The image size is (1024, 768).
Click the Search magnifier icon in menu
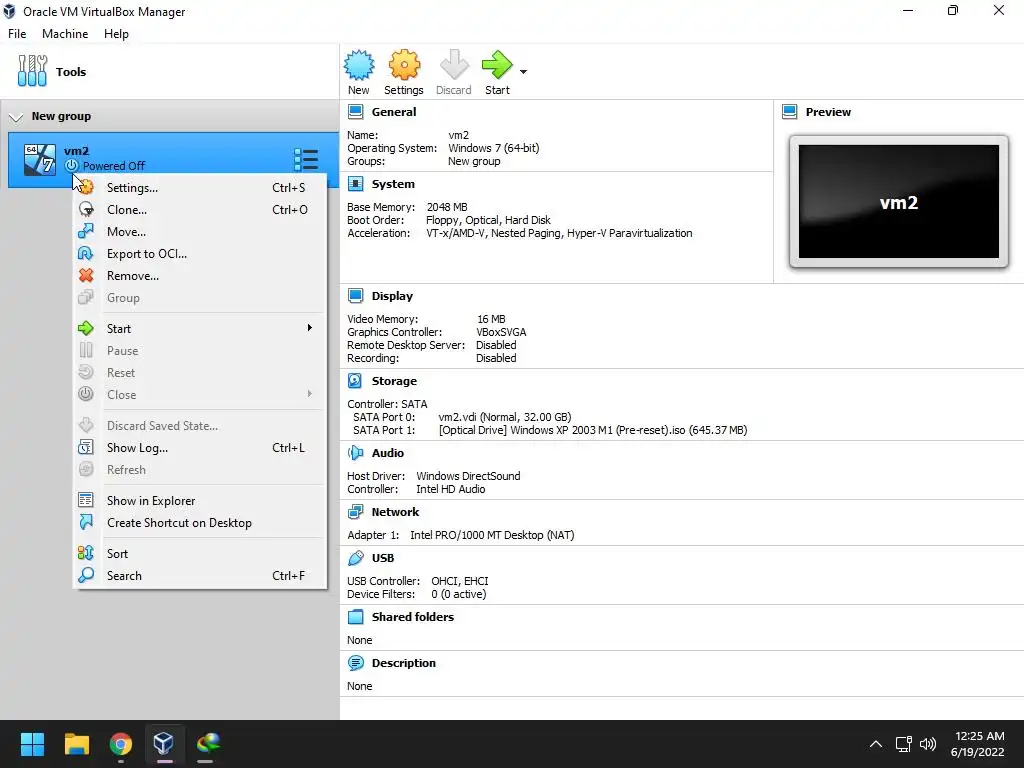[x=86, y=575]
